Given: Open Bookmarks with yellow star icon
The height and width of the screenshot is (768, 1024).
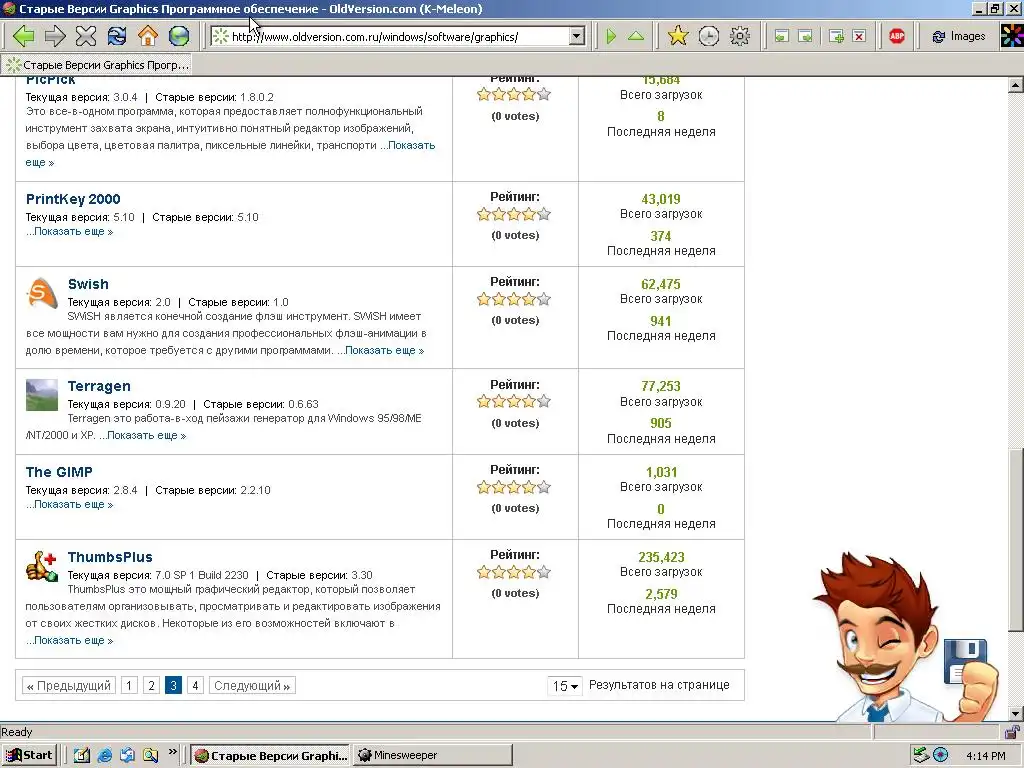Looking at the screenshot, I should (x=678, y=36).
